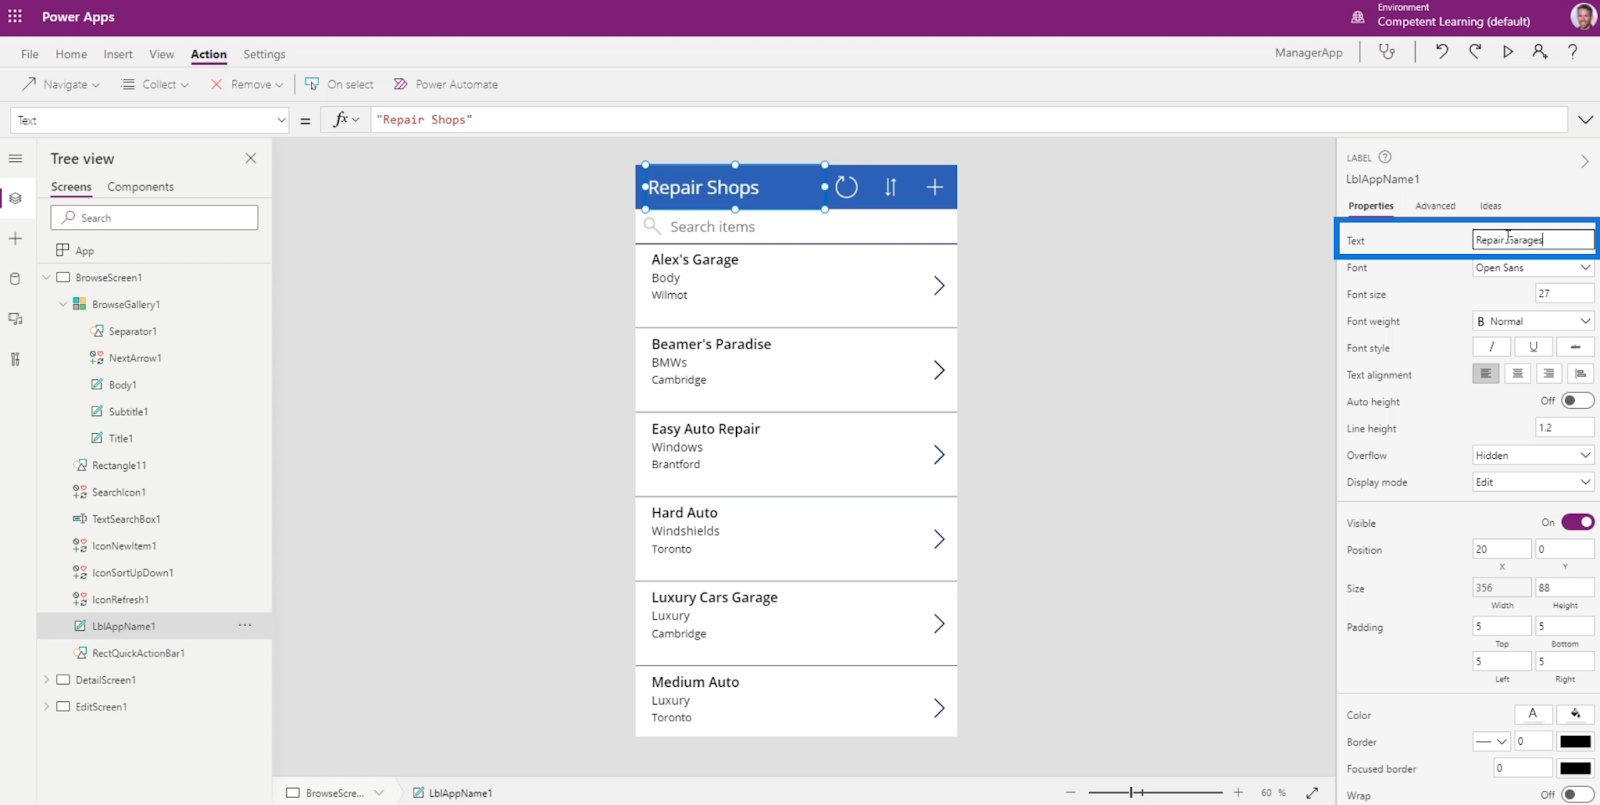Screen dimensions: 1600x805
Task: Switch to the Ideas tab
Action: 1490,206
